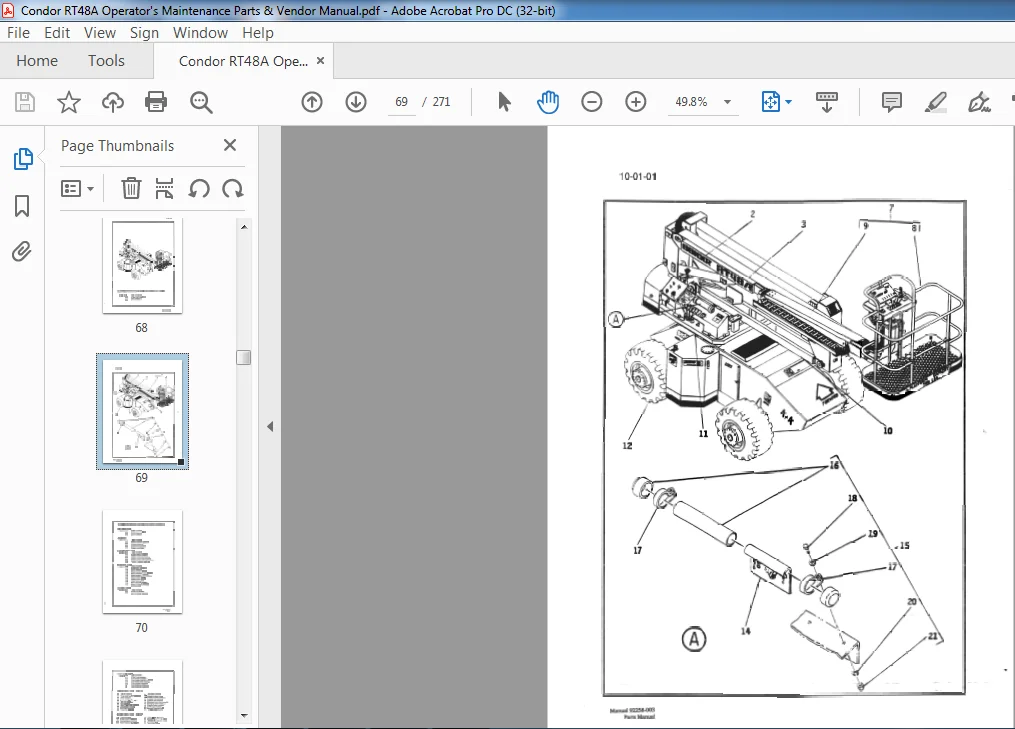
Task: Open the zoom level dropdown arrow
Action: pos(728,102)
